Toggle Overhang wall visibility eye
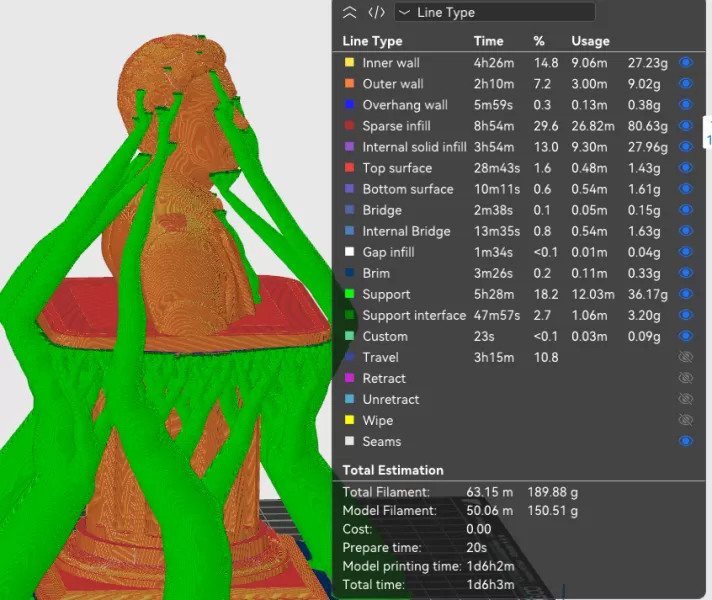712x600 pixels. [x=686, y=104]
